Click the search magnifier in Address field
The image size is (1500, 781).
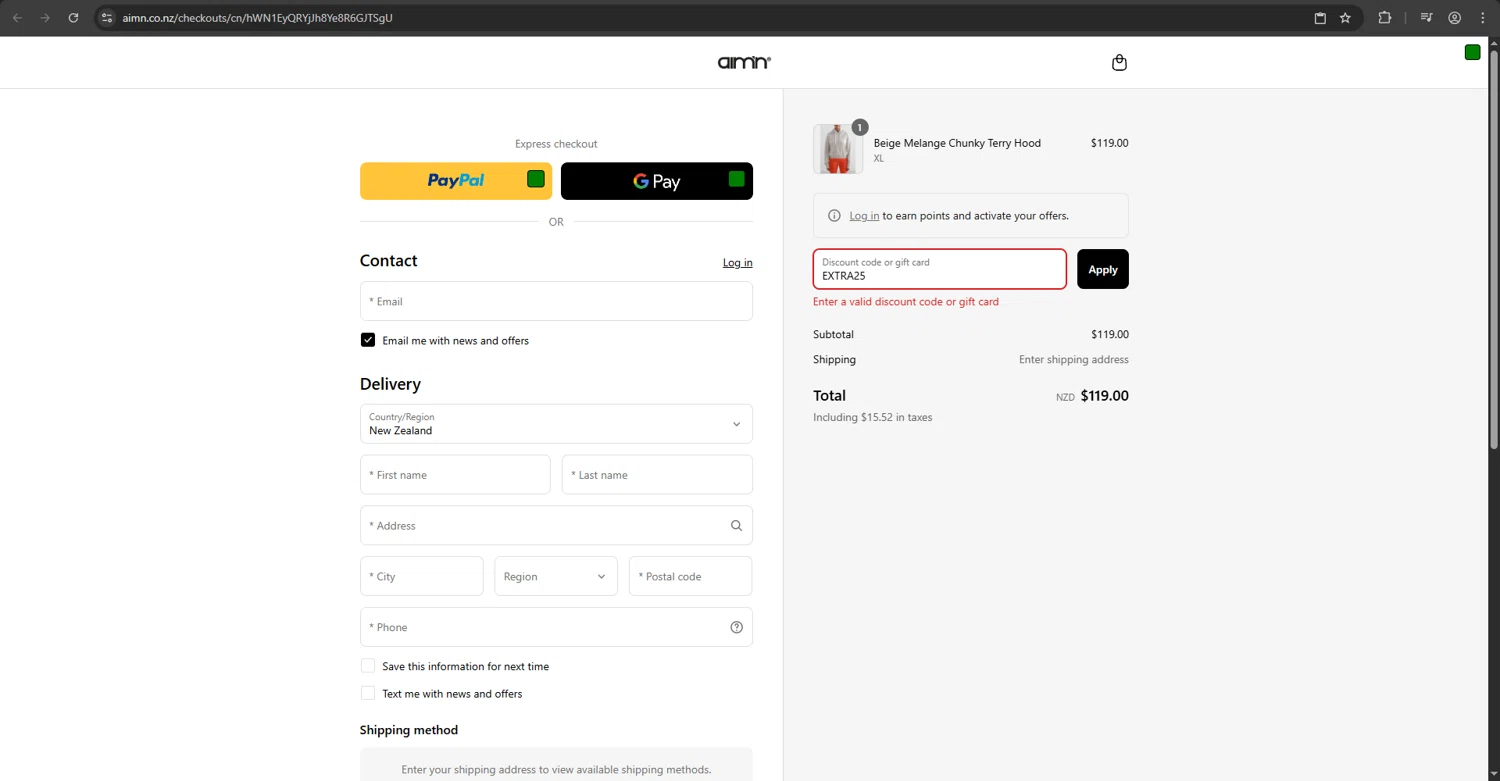pyautogui.click(x=736, y=526)
